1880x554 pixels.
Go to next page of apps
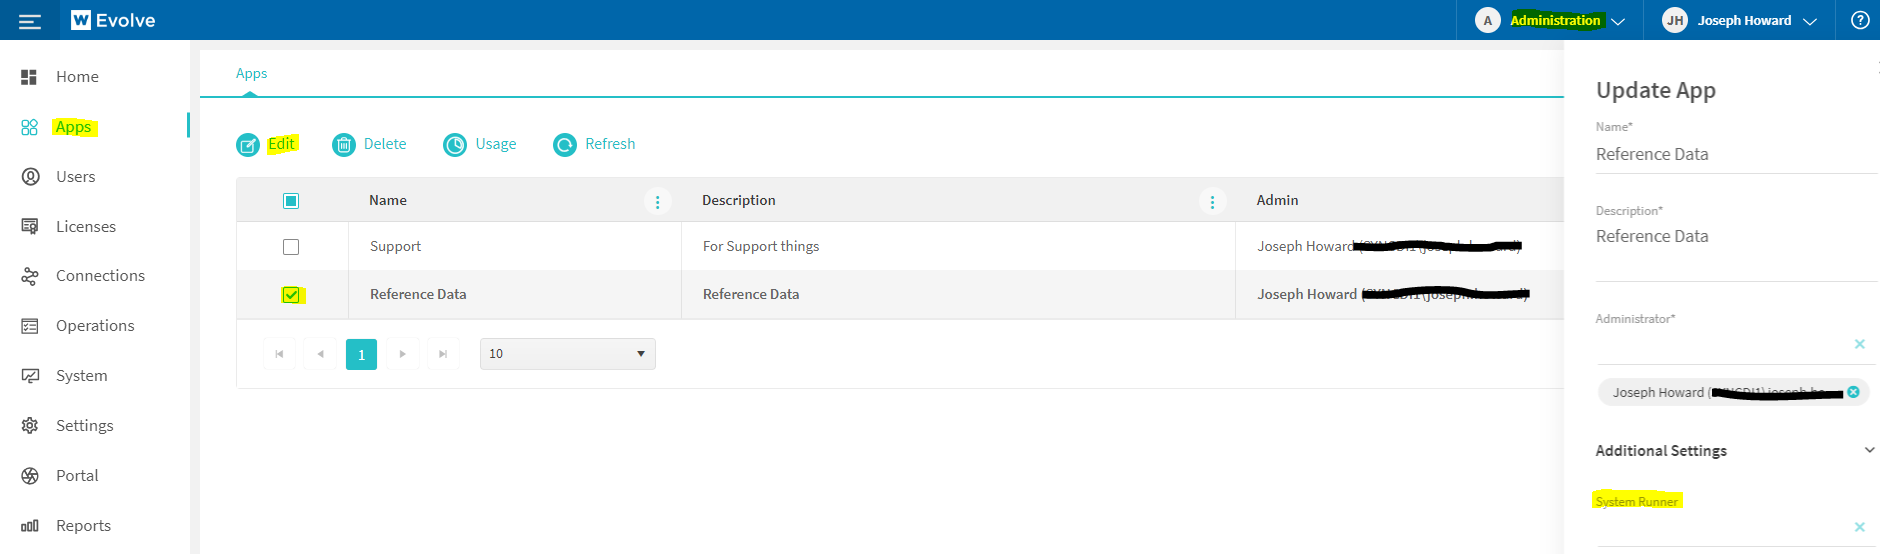(402, 354)
